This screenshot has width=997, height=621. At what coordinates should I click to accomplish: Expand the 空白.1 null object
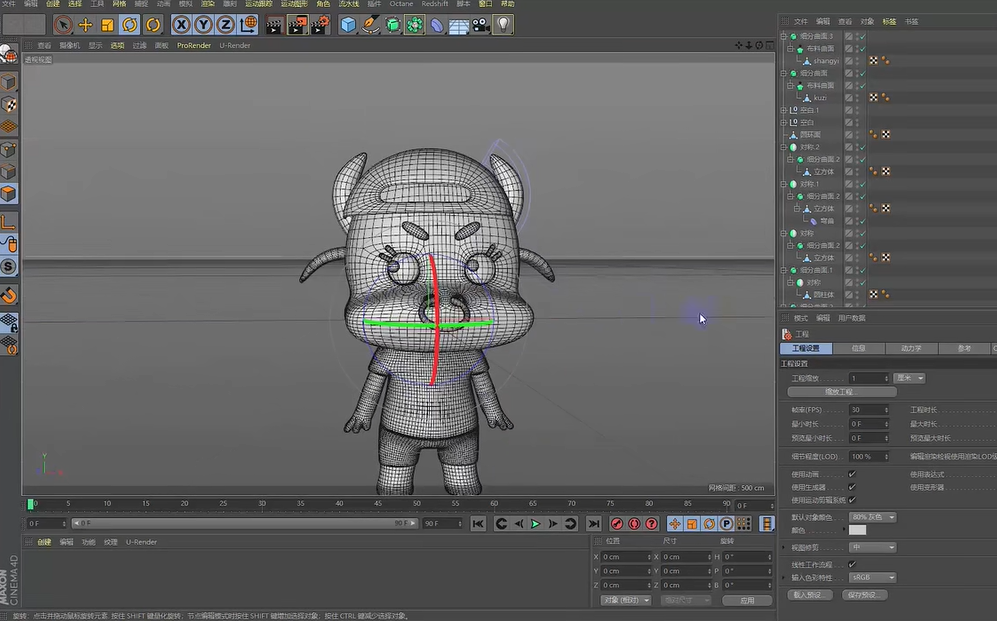pyautogui.click(x=783, y=110)
